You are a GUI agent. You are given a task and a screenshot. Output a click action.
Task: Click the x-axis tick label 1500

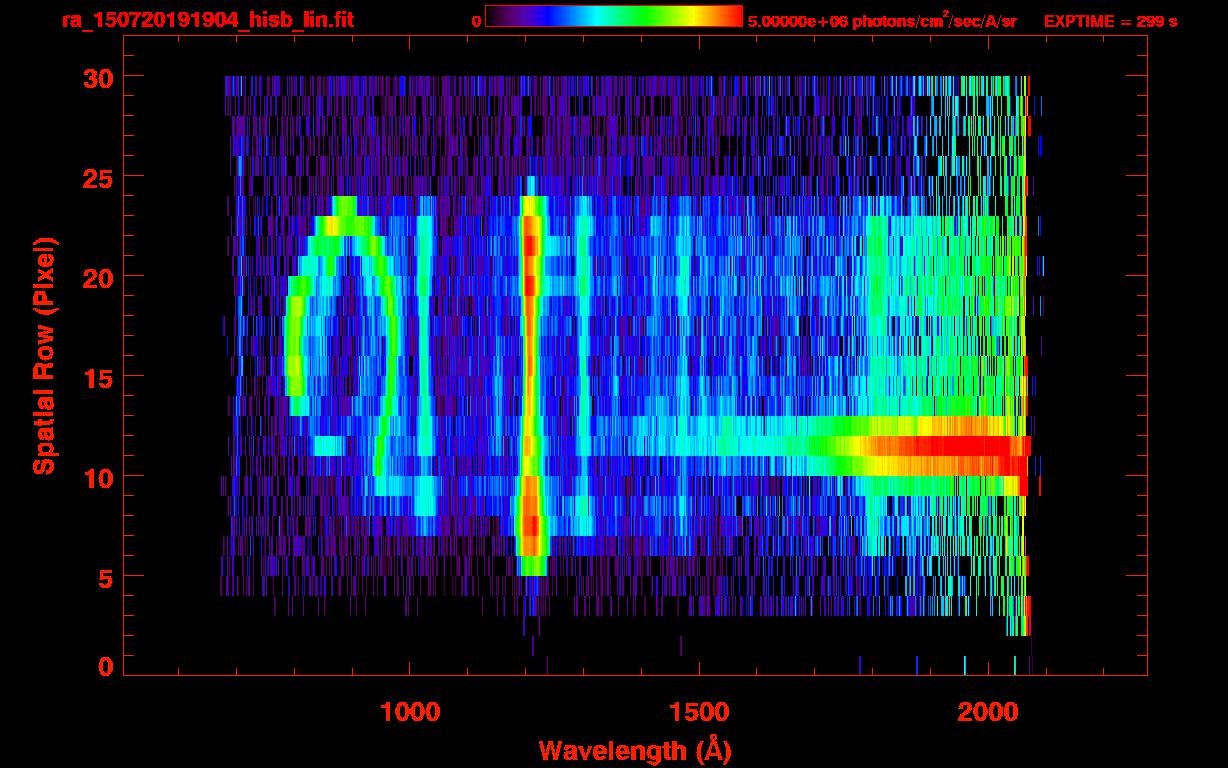pyautogui.click(x=698, y=712)
